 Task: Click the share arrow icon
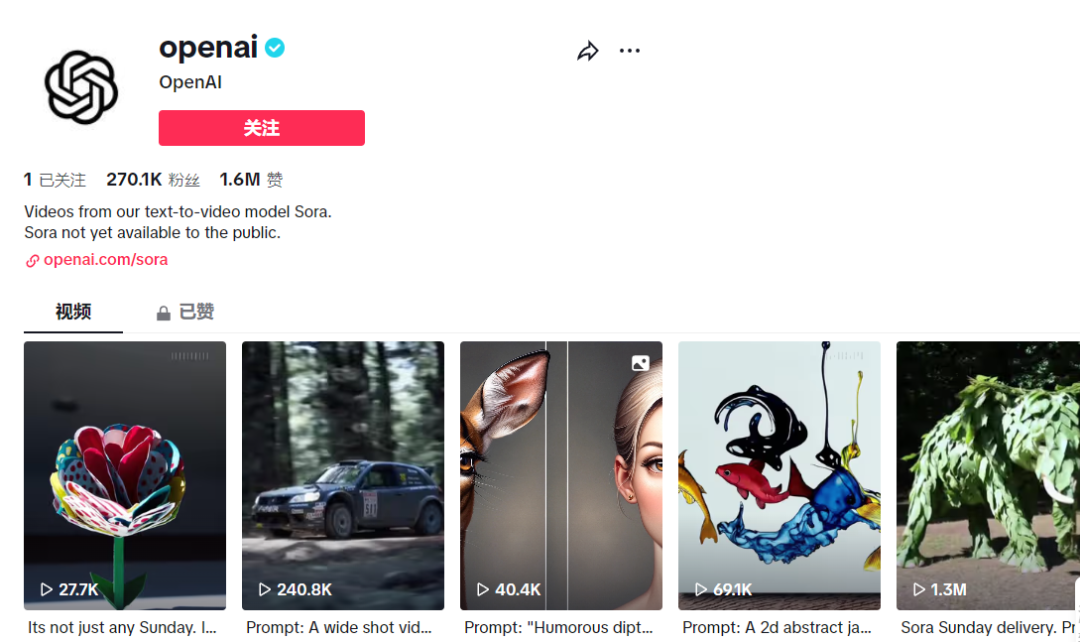click(588, 51)
